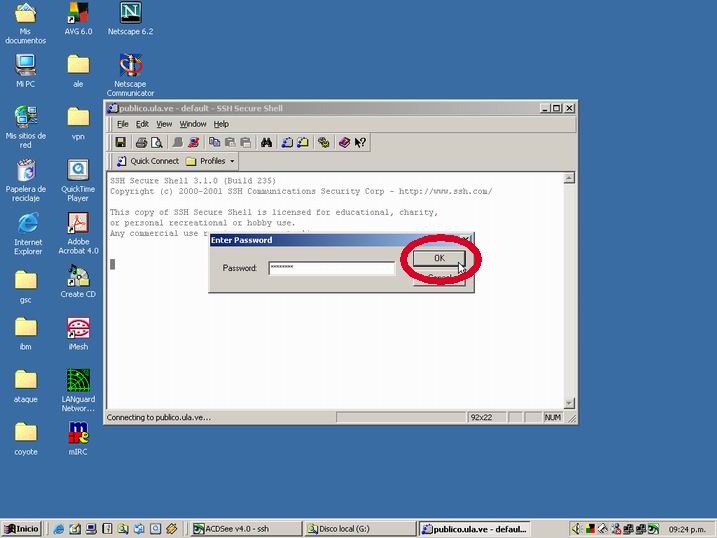This screenshot has width=717, height=538.
Task: Open the Inicio start button
Action: point(21,529)
